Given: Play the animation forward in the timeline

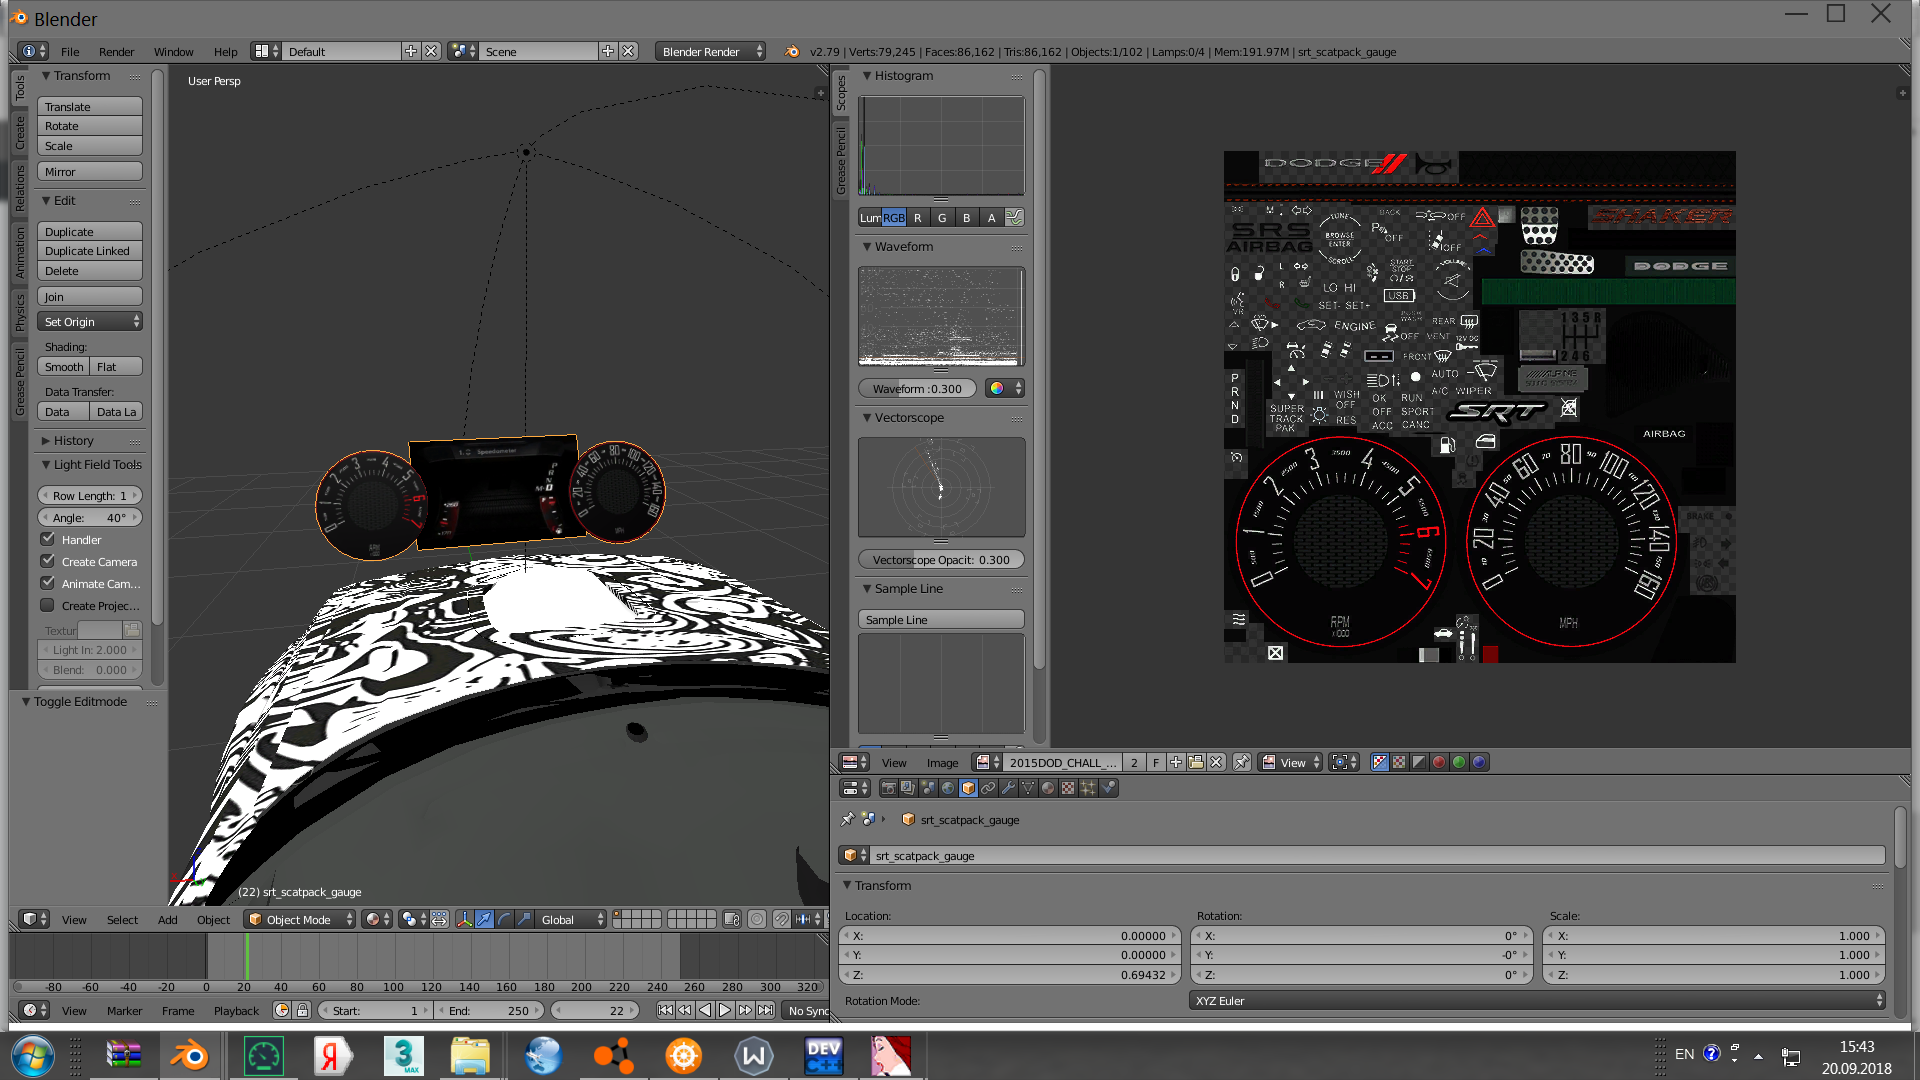Looking at the screenshot, I should click(x=725, y=1010).
